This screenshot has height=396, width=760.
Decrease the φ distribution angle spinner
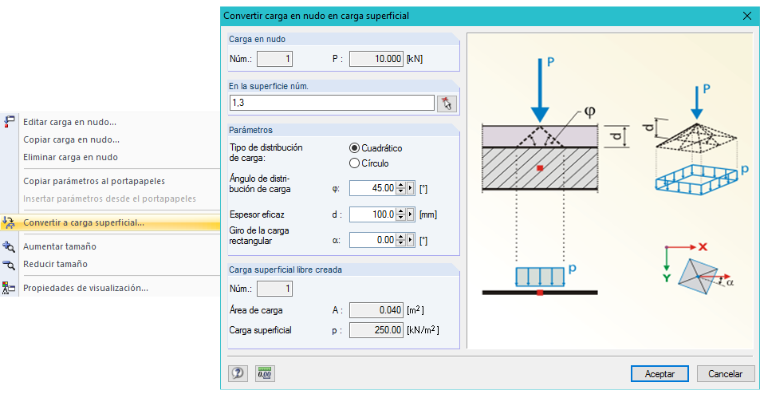coord(401,191)
